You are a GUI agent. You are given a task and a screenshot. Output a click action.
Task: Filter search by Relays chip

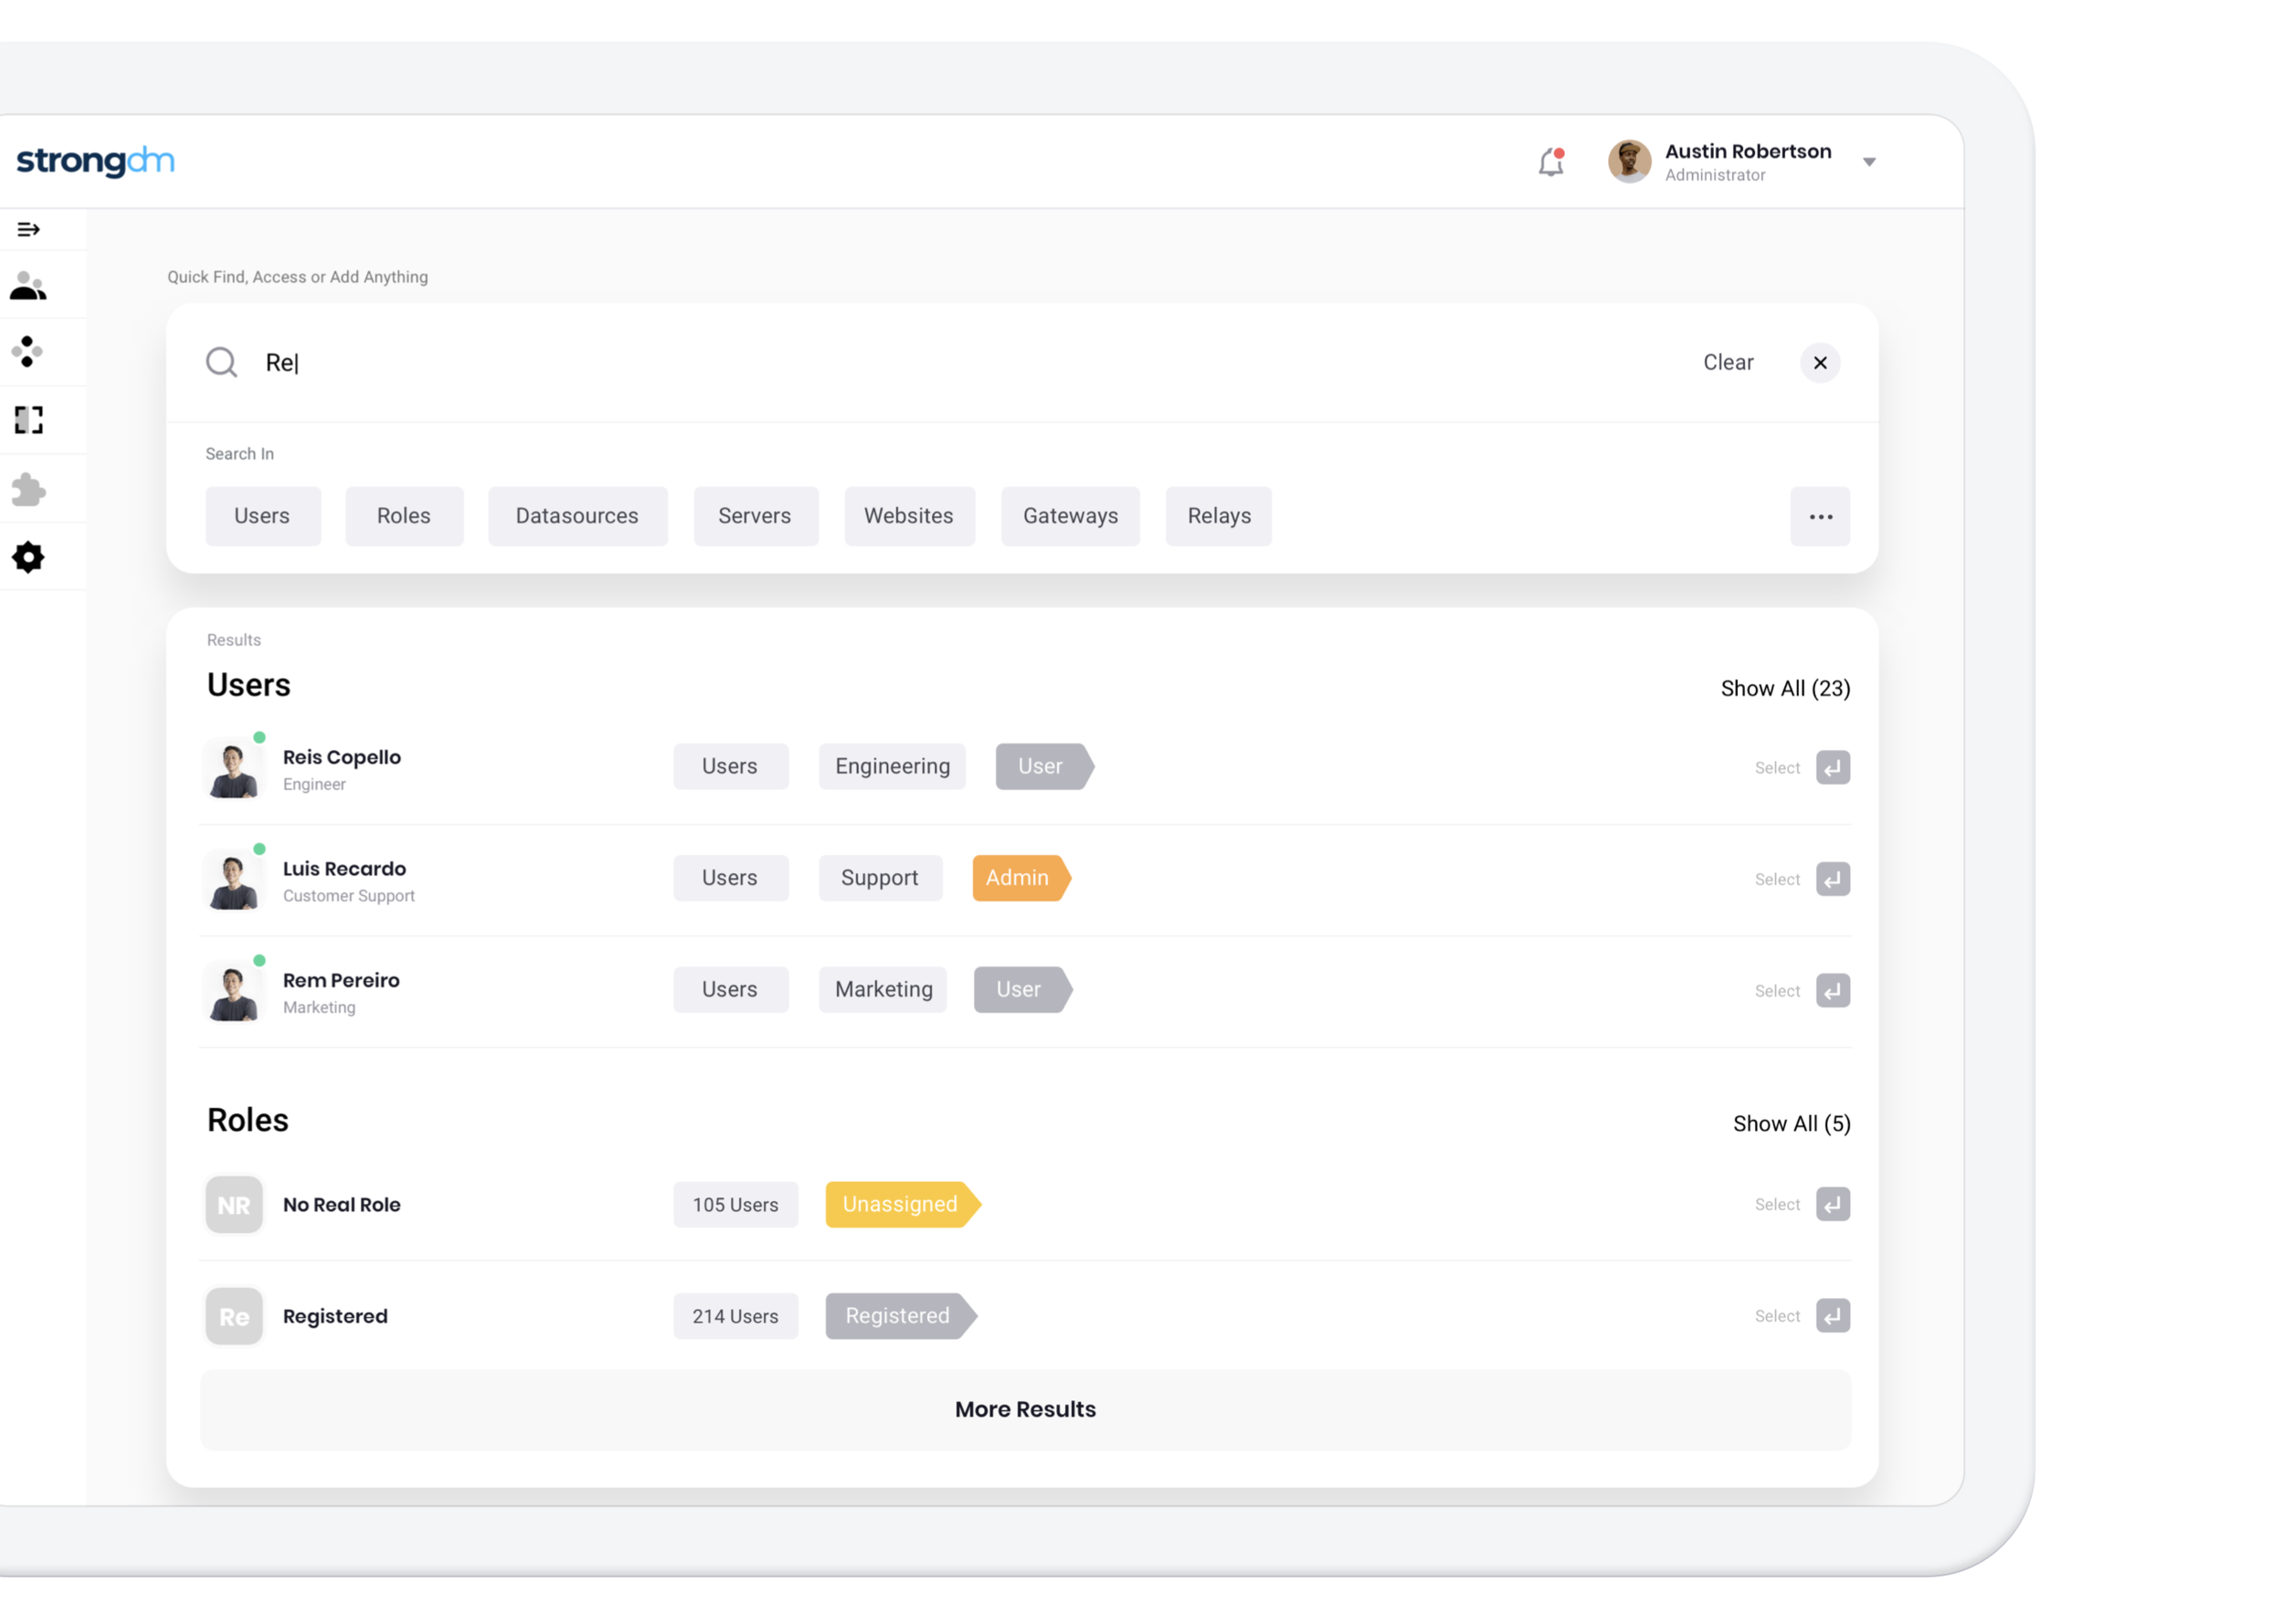[1219, 517]
